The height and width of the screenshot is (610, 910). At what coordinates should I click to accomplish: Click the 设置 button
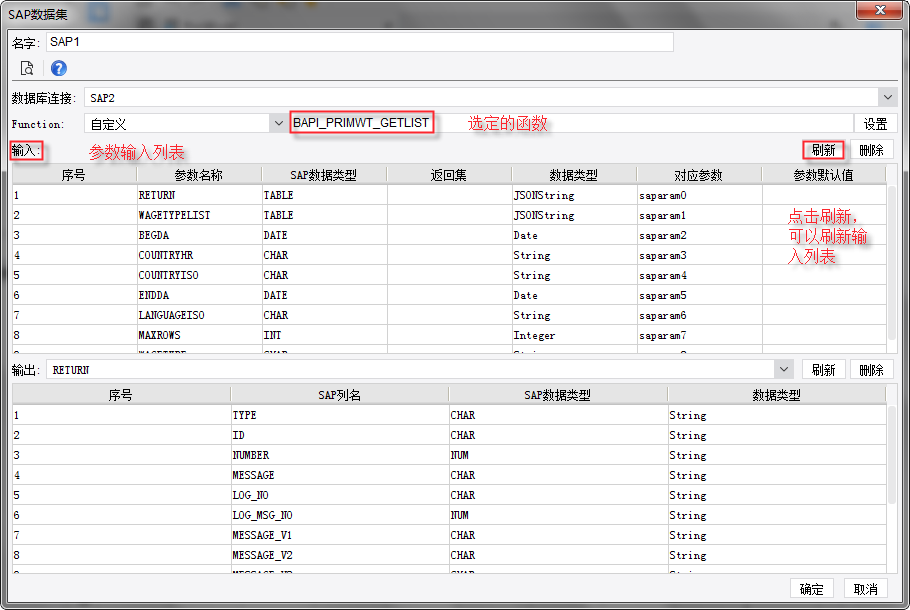coord(875,124)
